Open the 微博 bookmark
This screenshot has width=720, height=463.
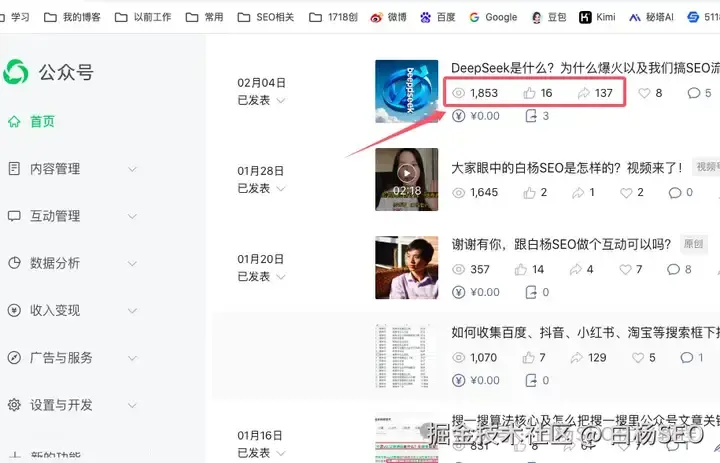388,17
